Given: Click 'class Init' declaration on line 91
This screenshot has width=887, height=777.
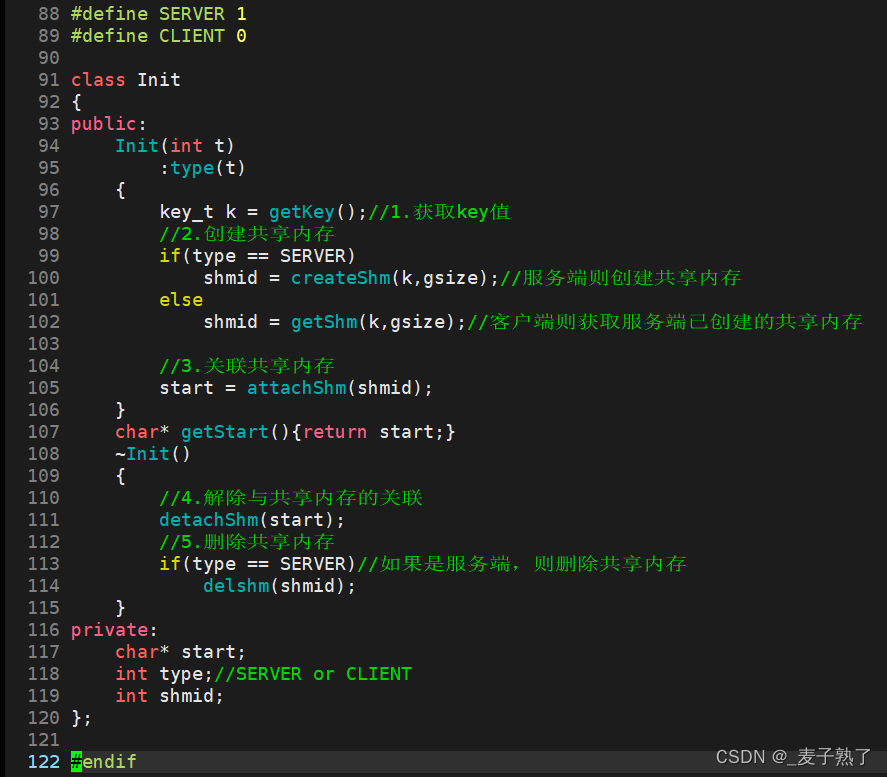Looking at the screenshot, I should tap(126, 80).
